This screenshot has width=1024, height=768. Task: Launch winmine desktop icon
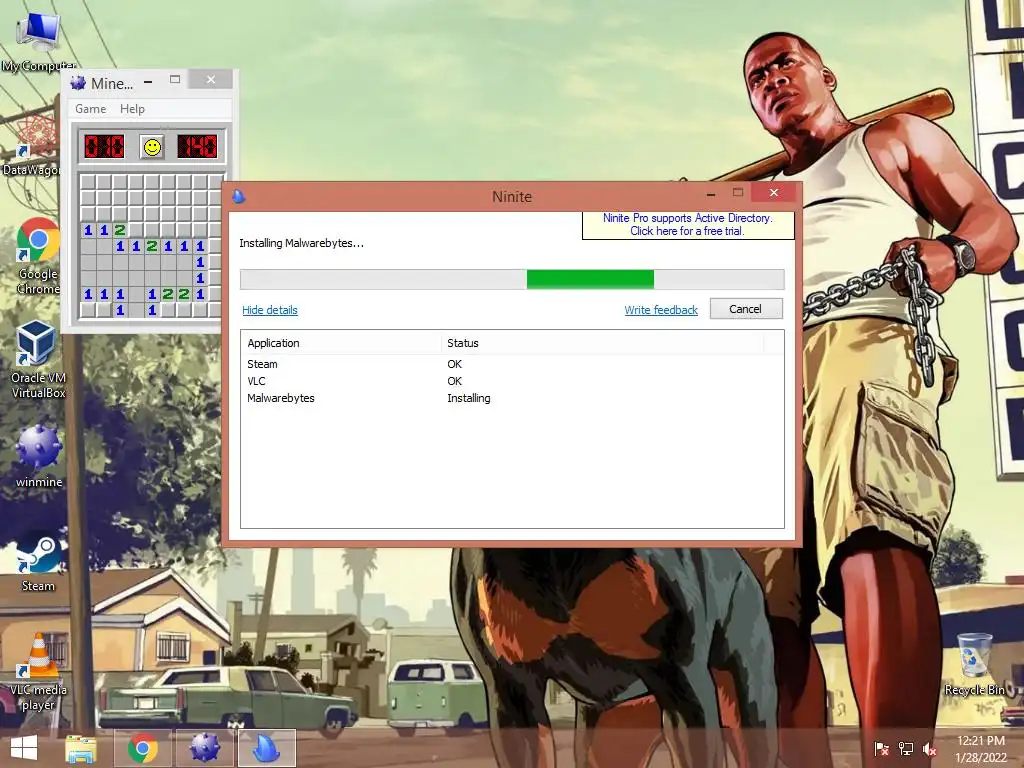pos(39,456)
